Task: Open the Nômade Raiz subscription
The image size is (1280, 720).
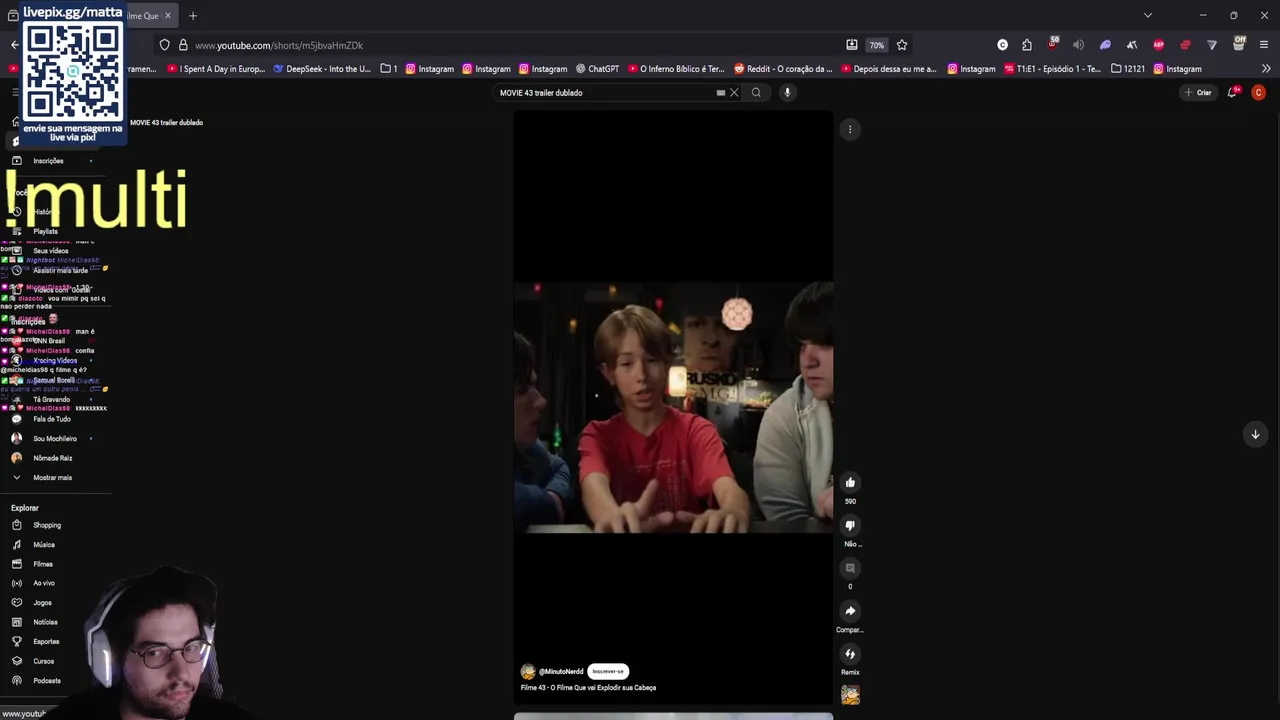Action: (x=55, y=458)
